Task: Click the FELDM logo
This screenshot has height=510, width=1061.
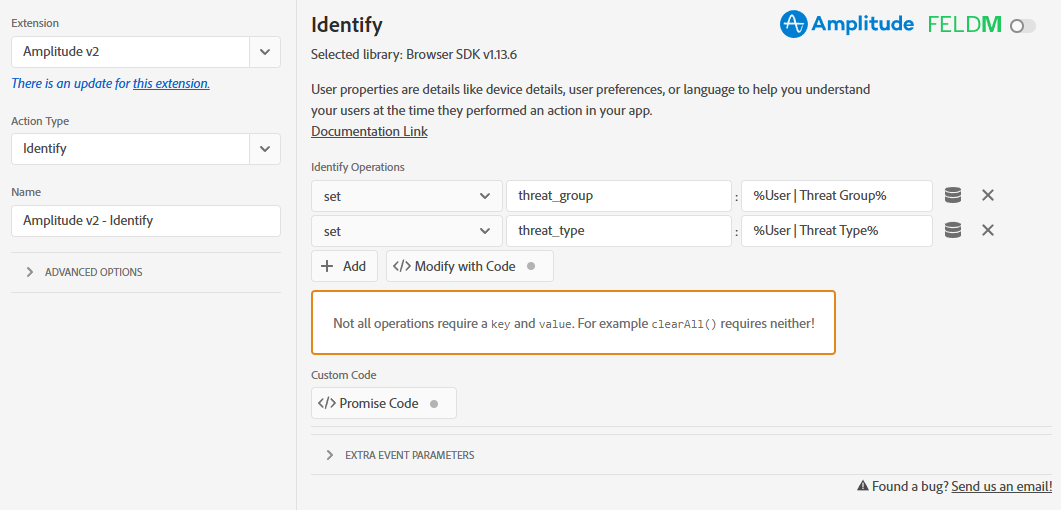Action: (965, 25)
